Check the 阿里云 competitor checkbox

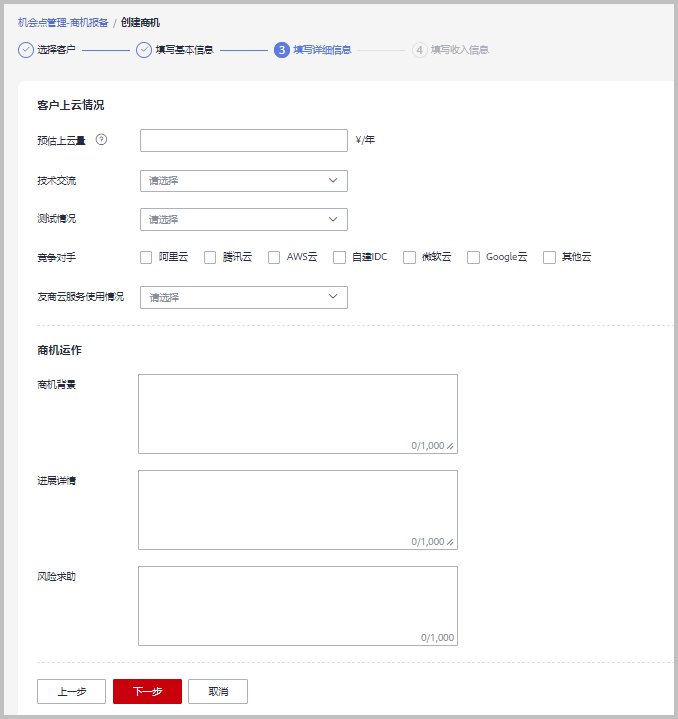tap(146, 257)
